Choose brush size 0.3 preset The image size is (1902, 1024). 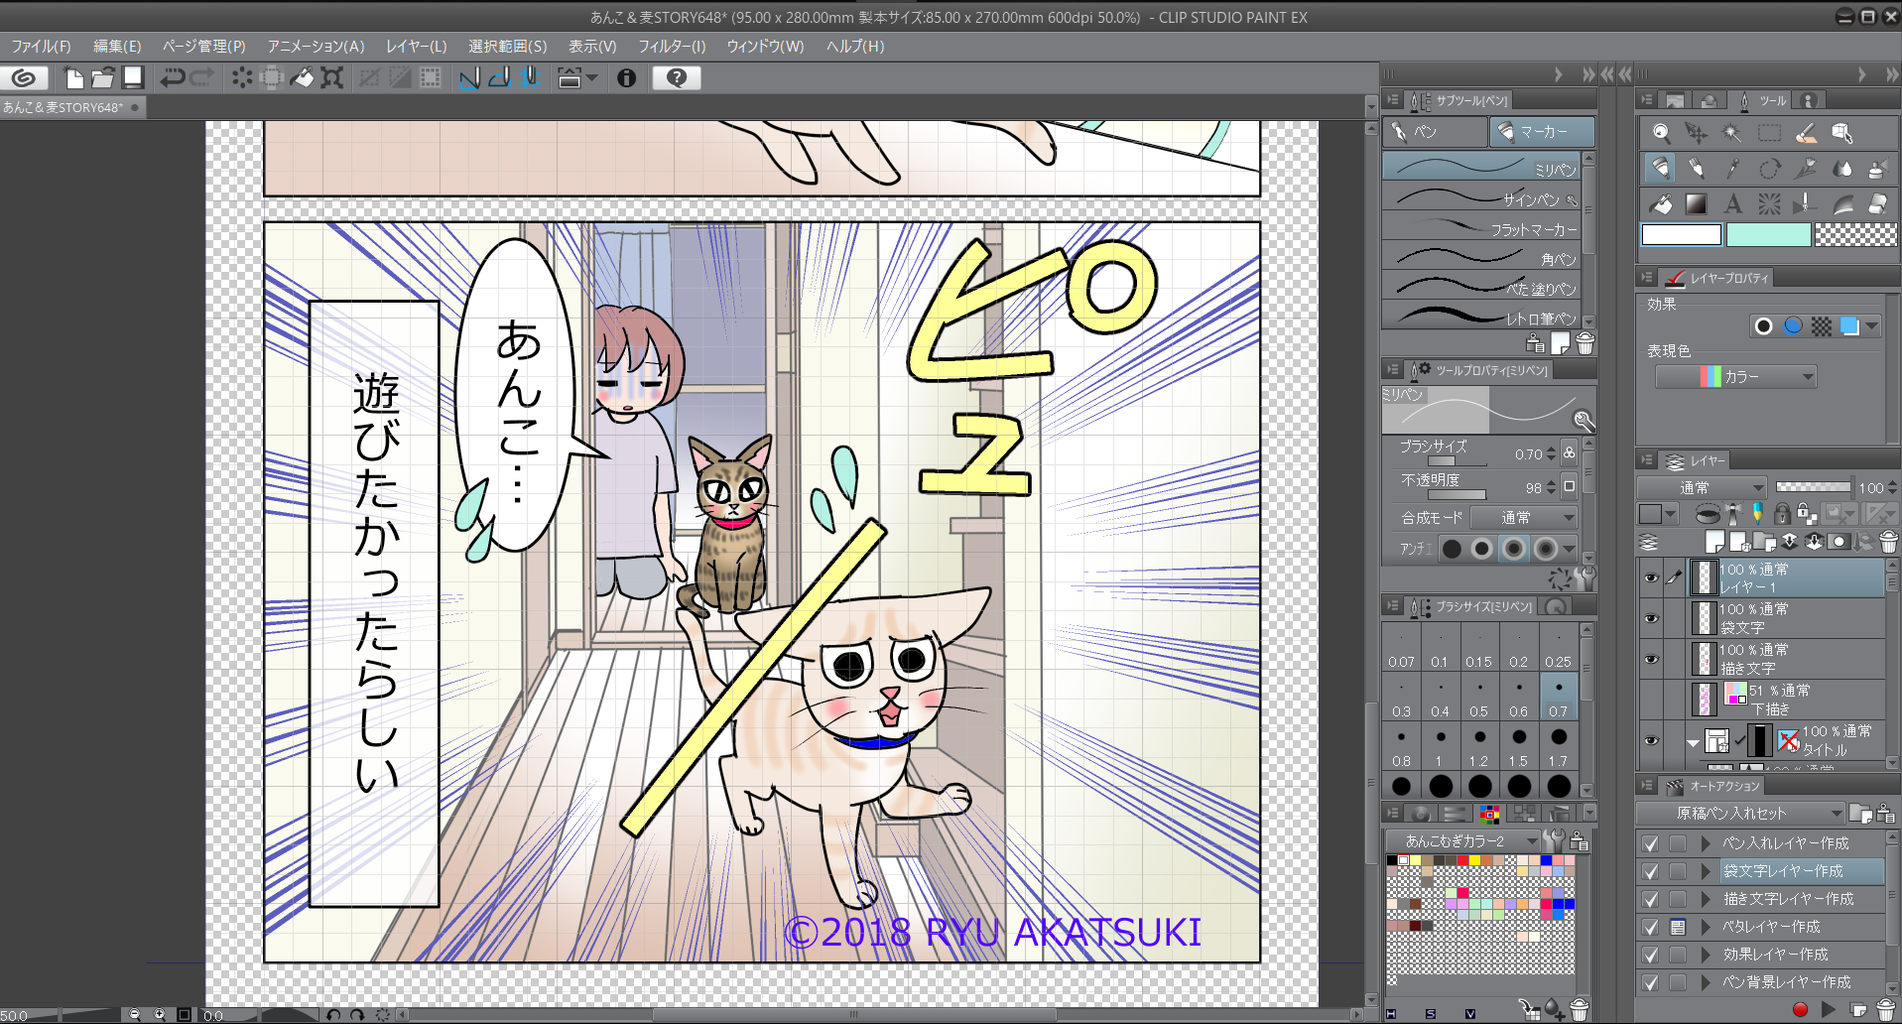[1401, 697]
